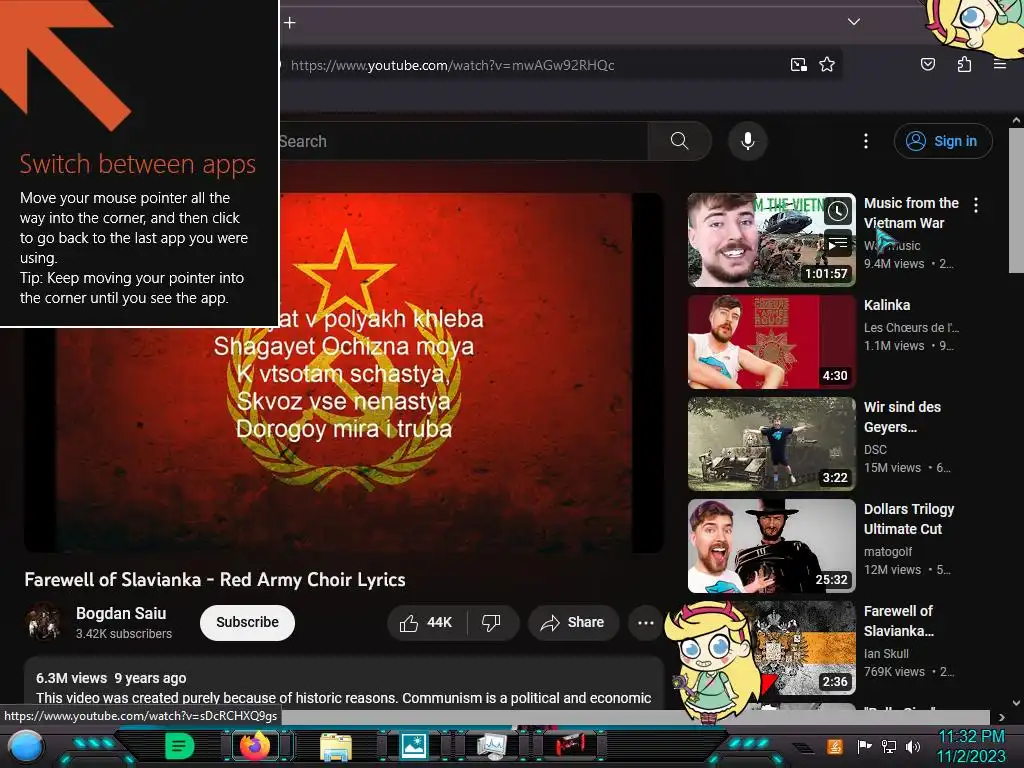Open the Kalinka video thumbnail
This screenshot has height=768, width=1024.
pos(771,342)
